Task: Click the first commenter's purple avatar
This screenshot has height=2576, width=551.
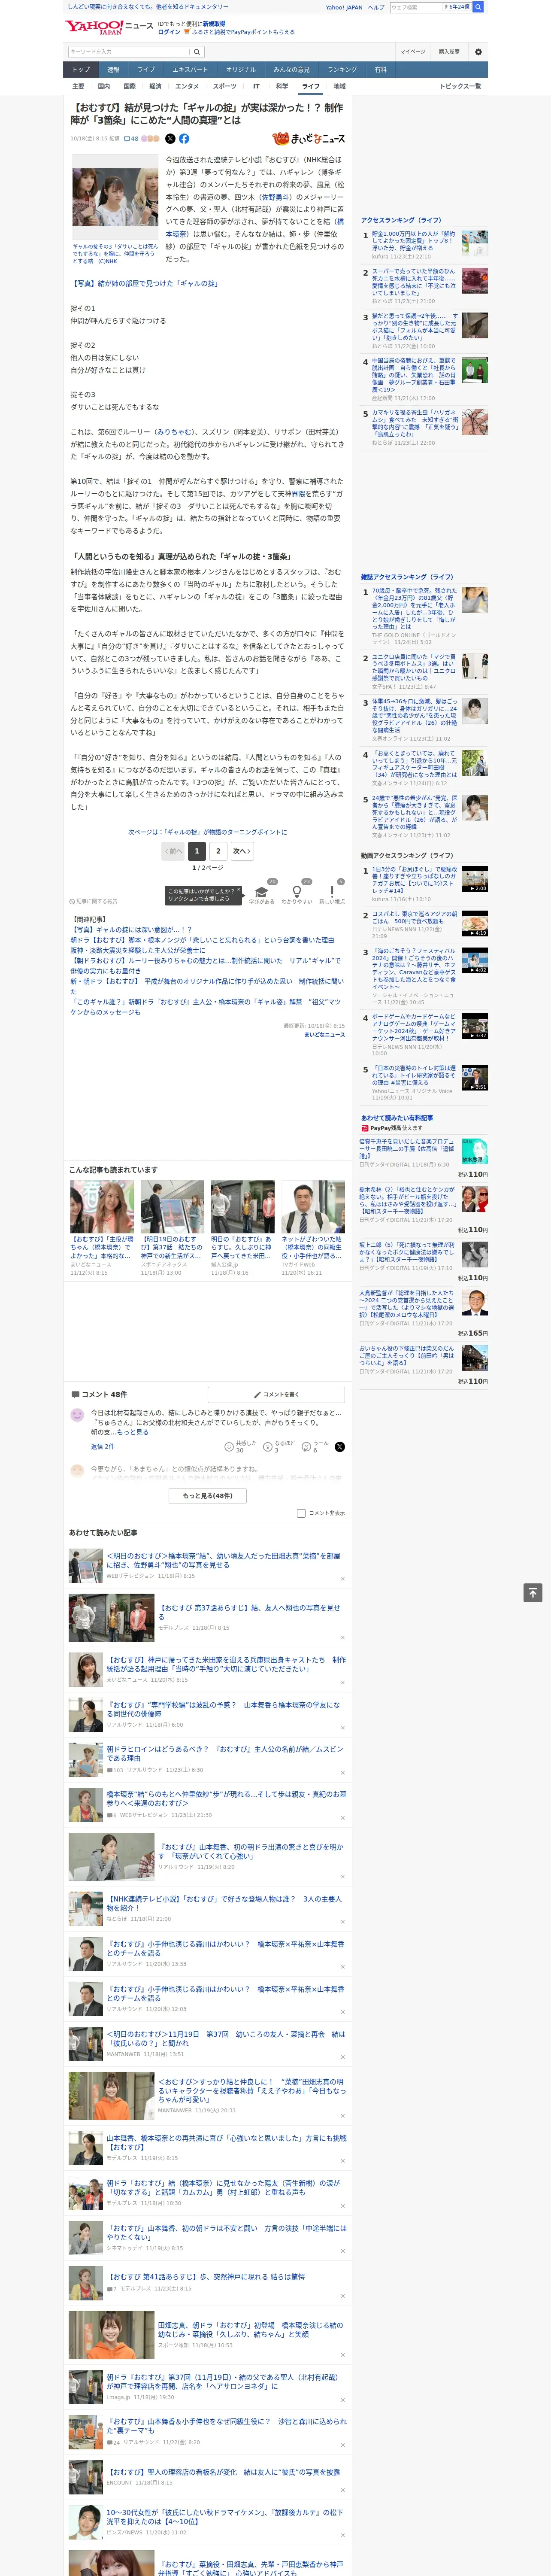Action: click(77, 1415)
